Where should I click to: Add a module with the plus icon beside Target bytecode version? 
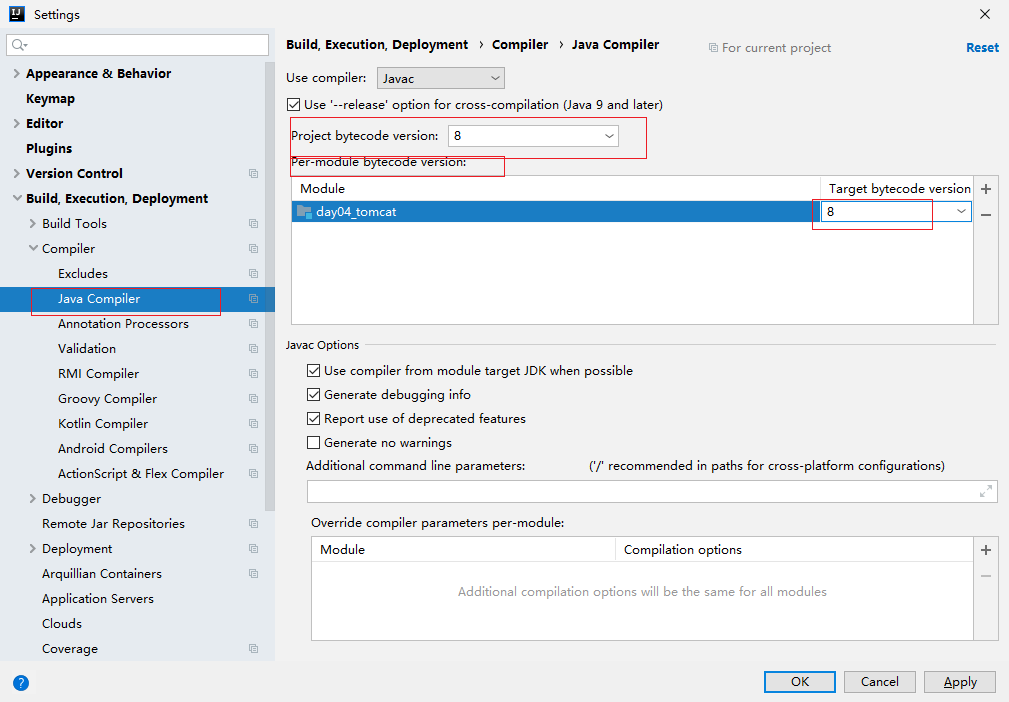click(986, 189)
